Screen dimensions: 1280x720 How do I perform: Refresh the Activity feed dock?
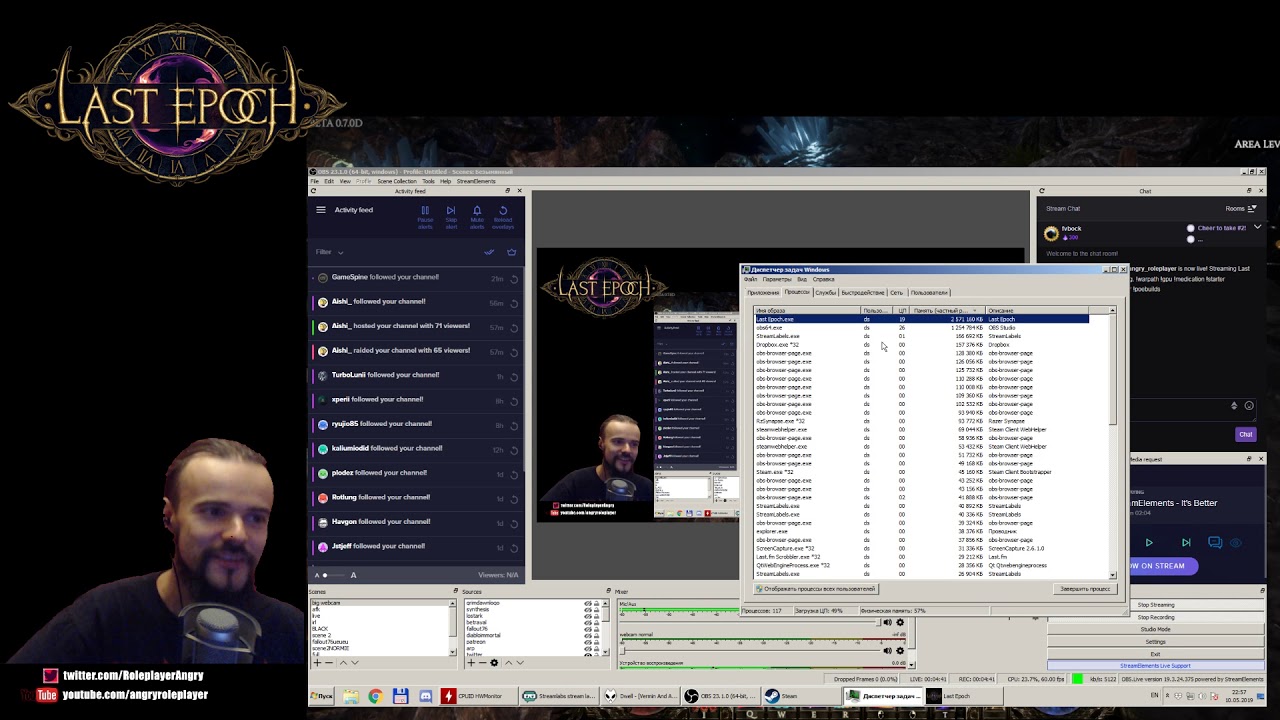click(313, 191)
